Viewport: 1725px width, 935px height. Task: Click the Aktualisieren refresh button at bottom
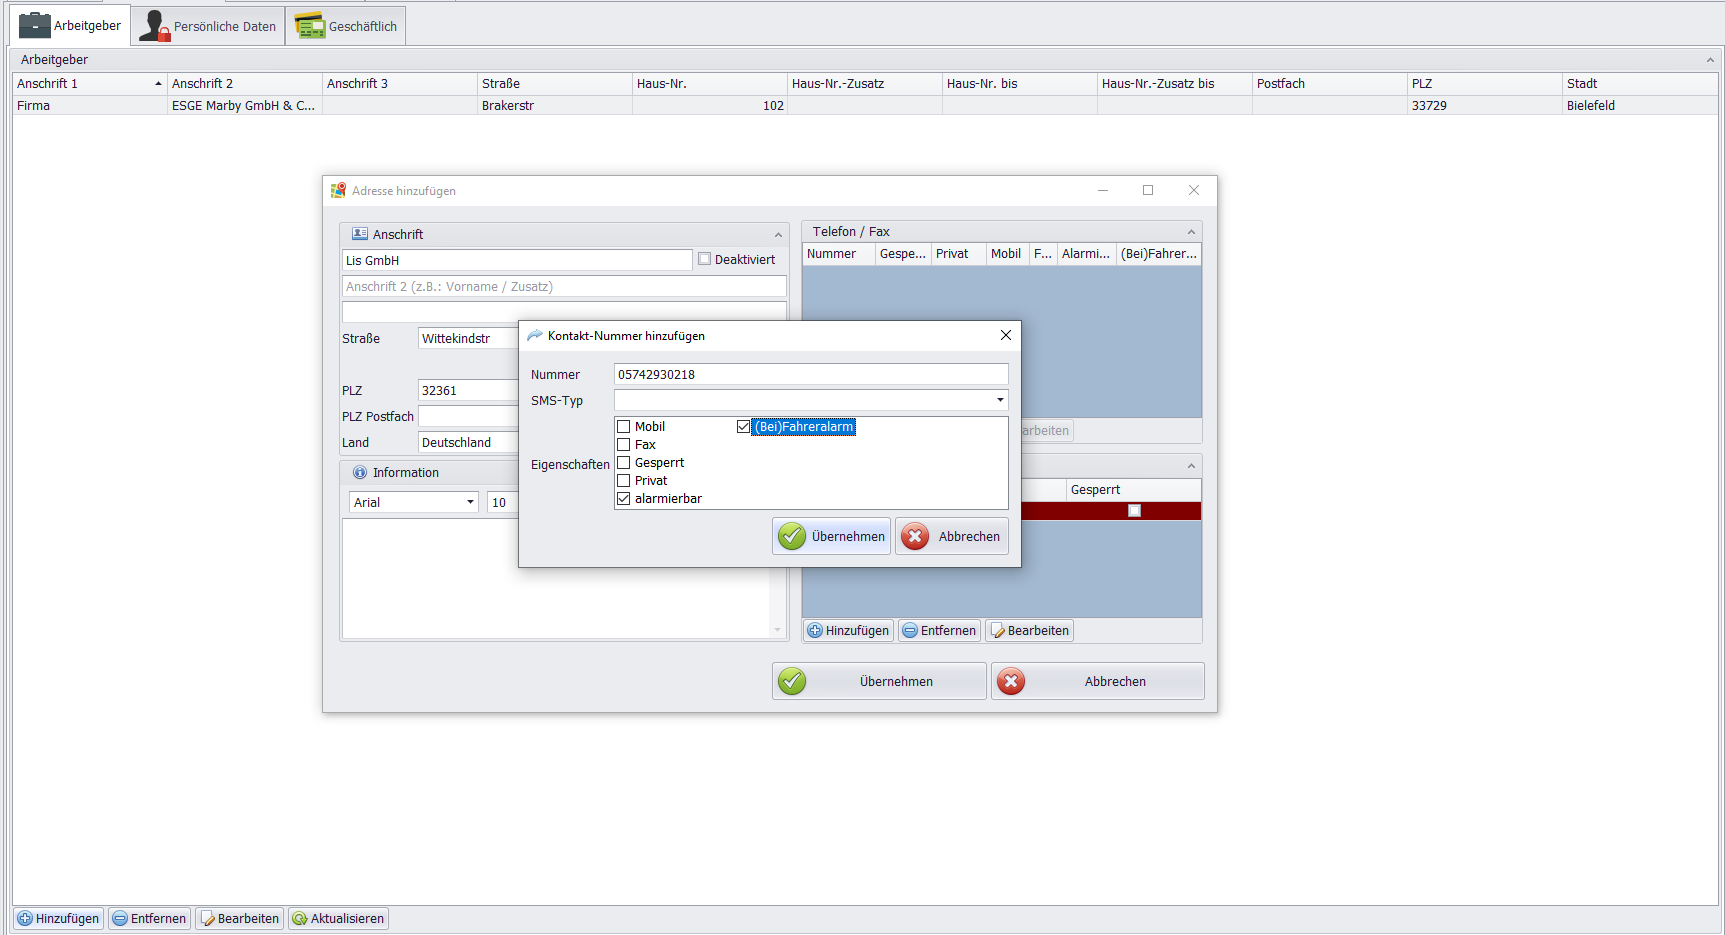[x=338, y=919]
